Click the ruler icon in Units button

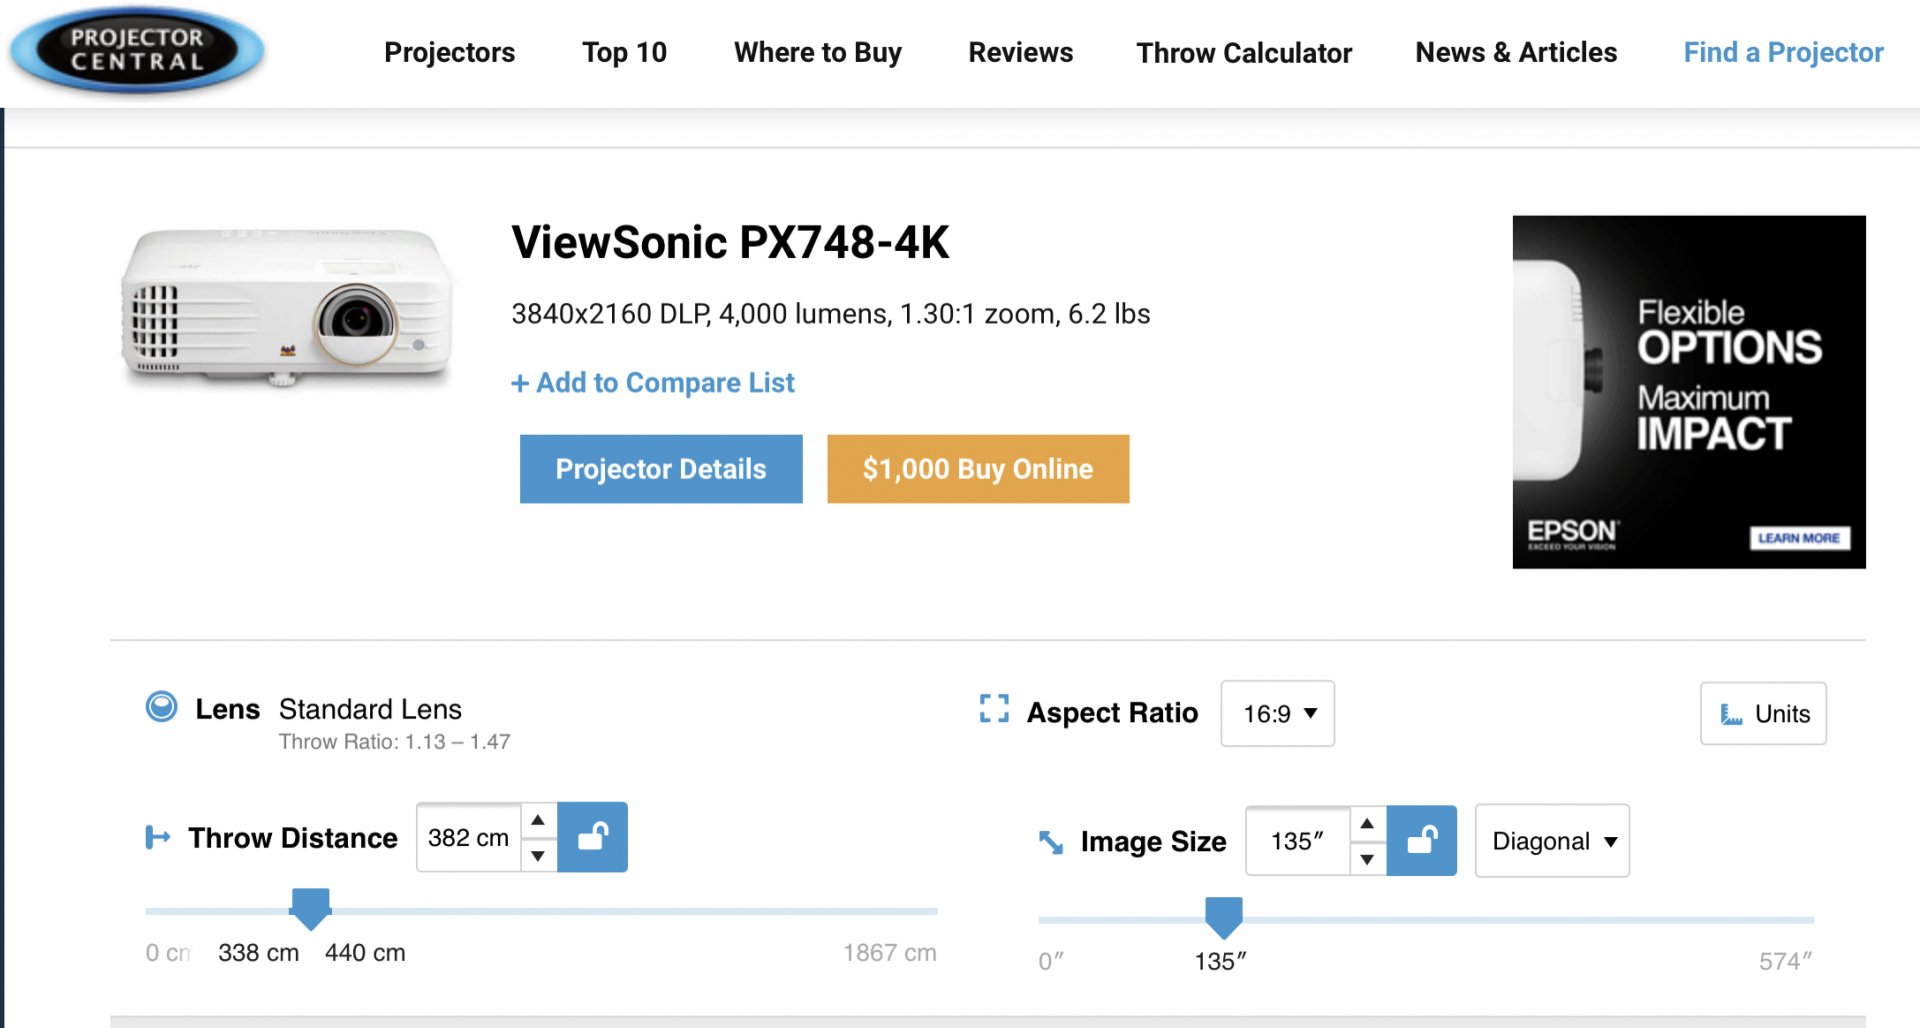[x=1731, y=714]
